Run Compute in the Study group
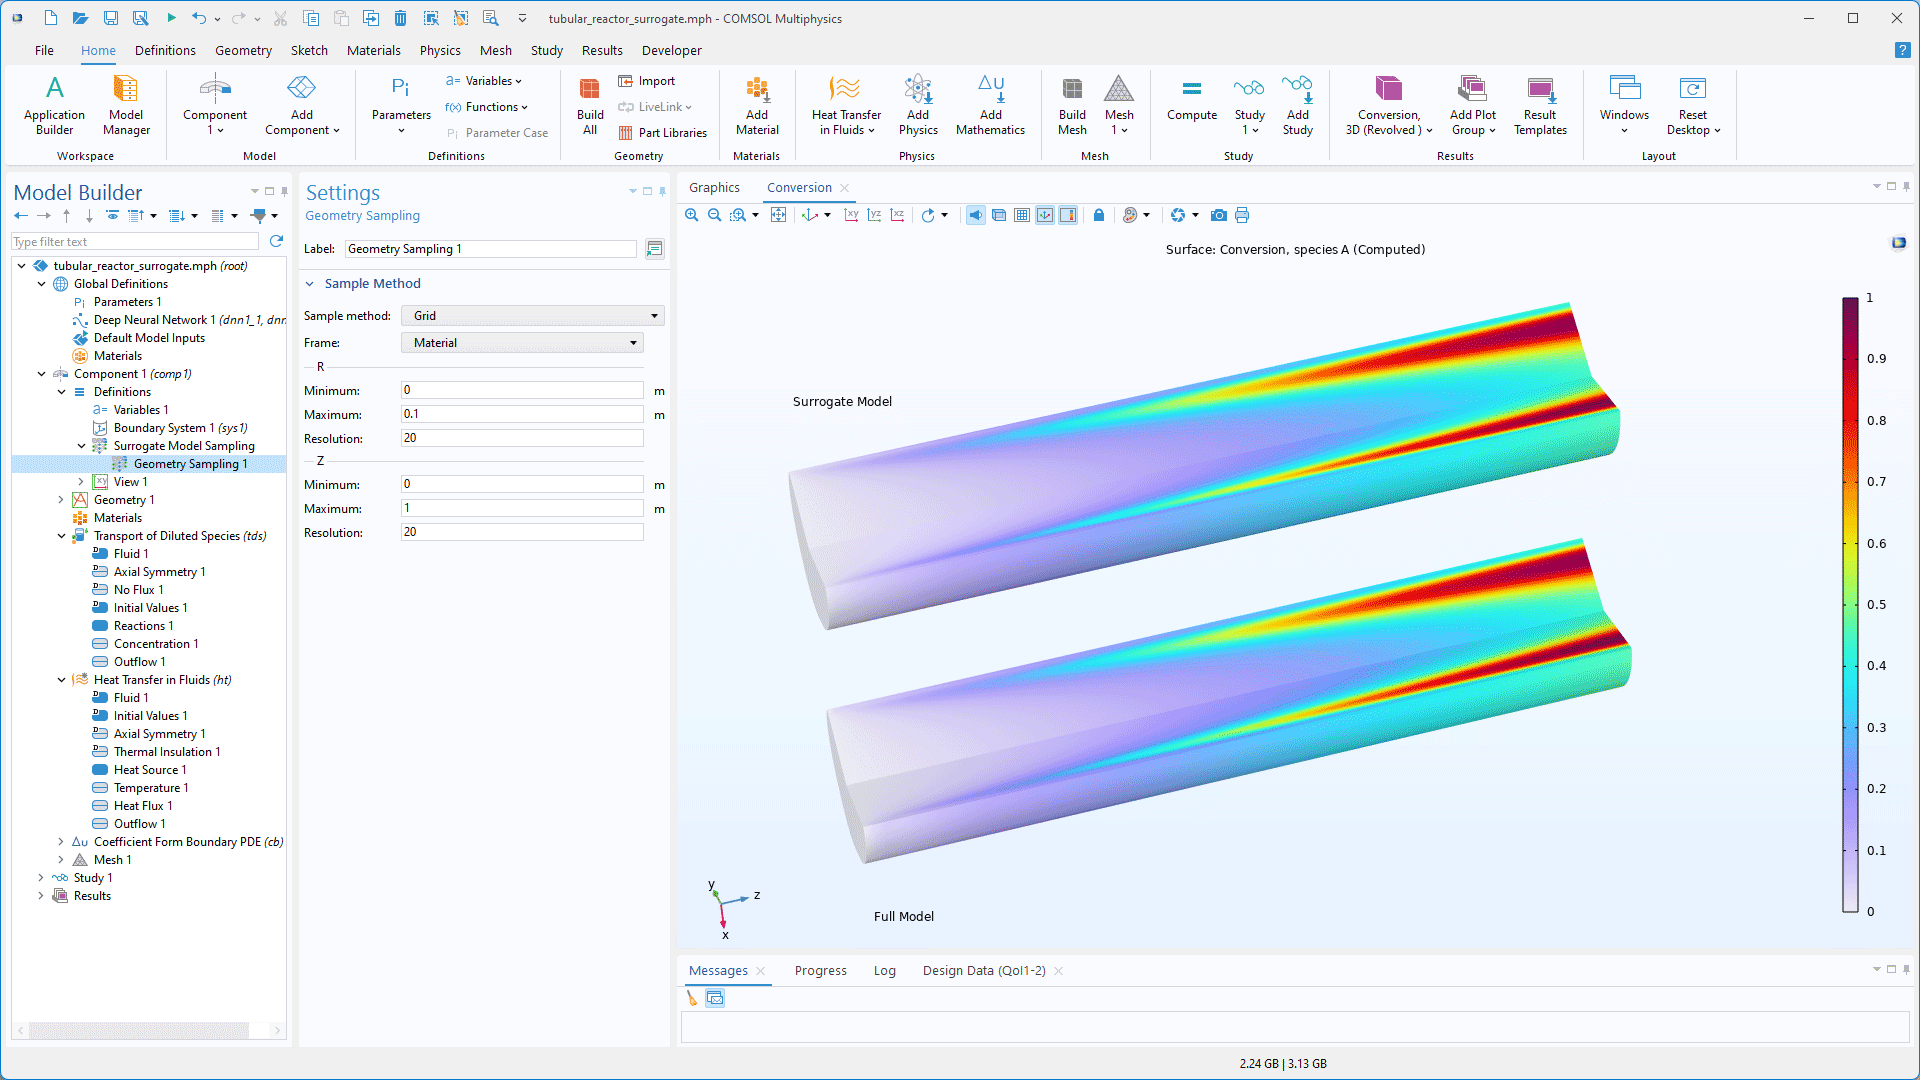Viewport: 1920px width, 1080px height. tap(1192, 100)
